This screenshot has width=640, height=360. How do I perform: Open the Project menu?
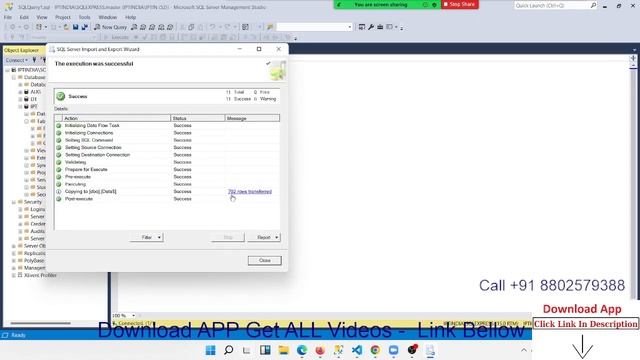click(x=63, y=17)
